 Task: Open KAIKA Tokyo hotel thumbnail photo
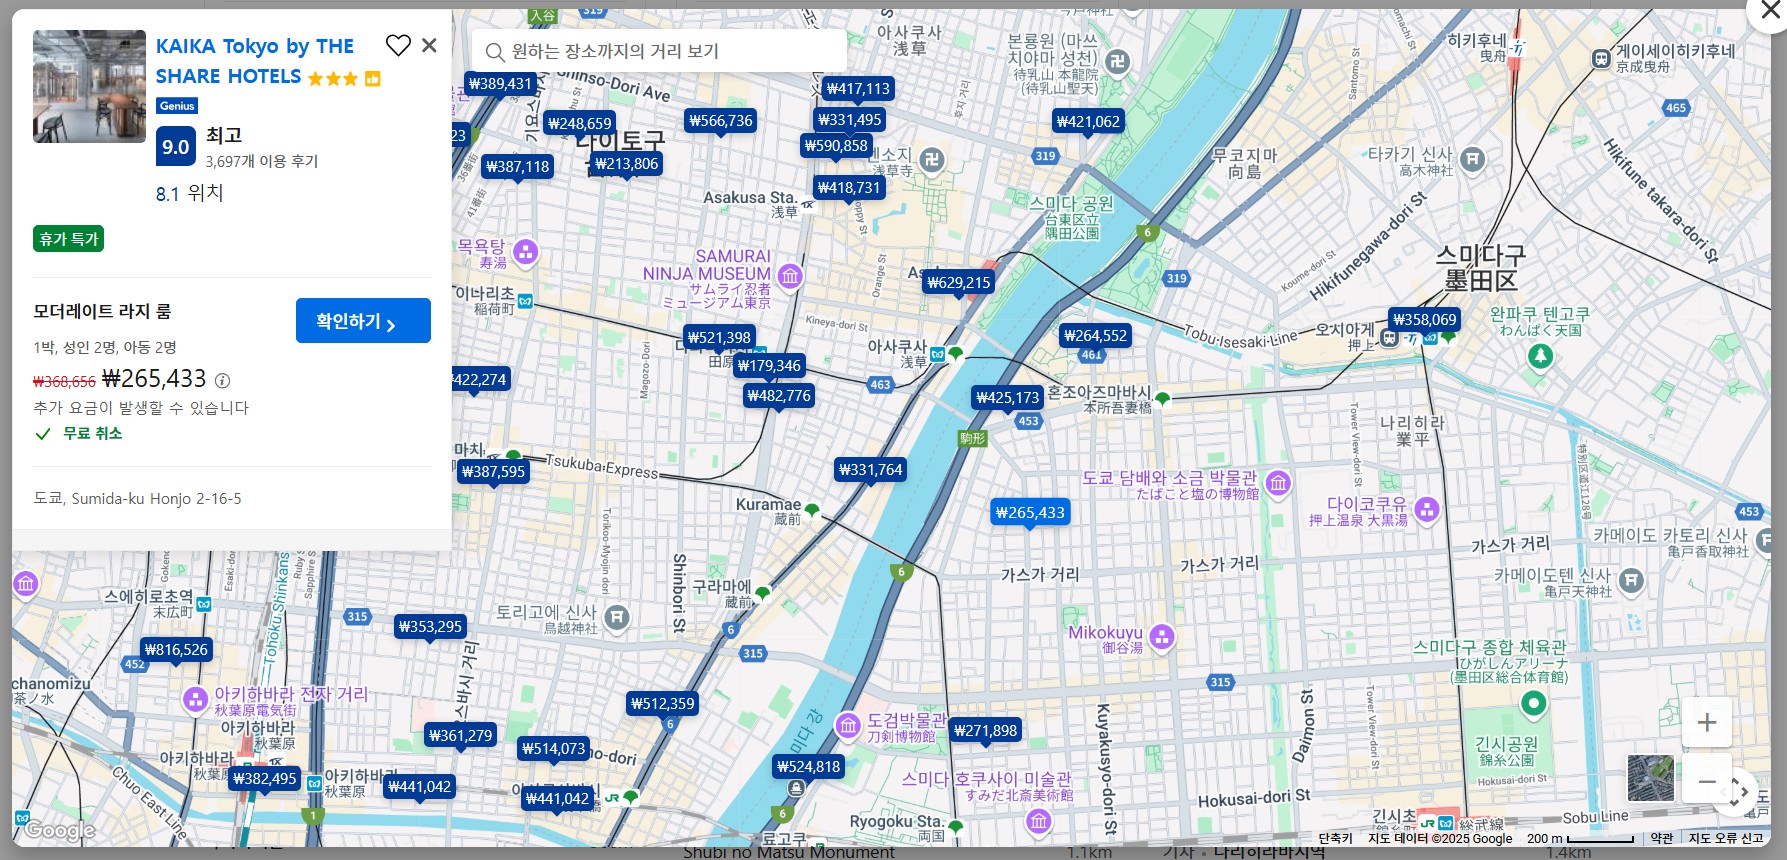(89, 86)
